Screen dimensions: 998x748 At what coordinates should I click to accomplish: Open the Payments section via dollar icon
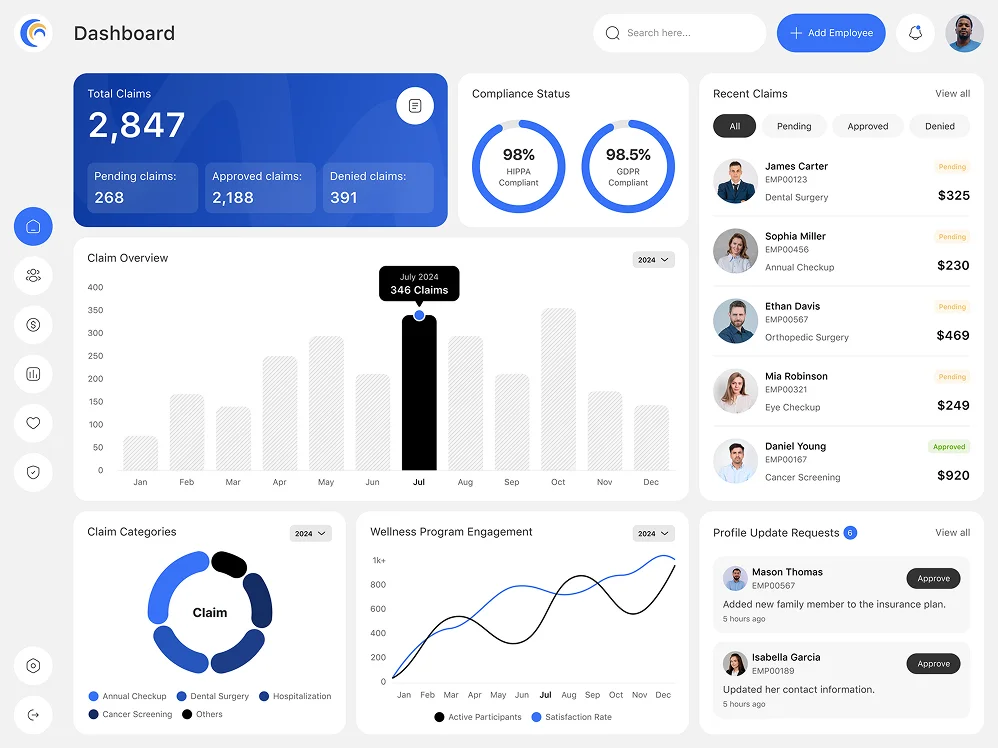click(33, 325)
